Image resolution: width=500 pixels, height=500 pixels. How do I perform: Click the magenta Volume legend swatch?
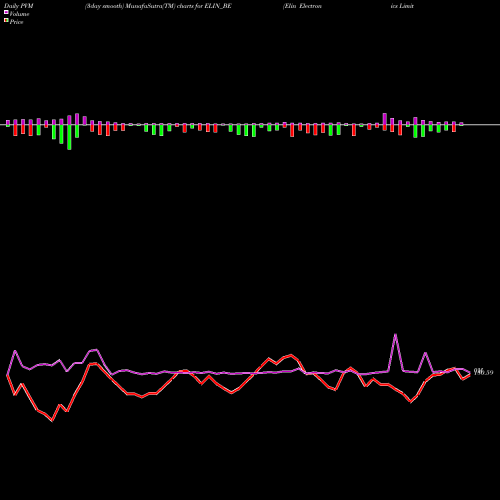[6, 12]
